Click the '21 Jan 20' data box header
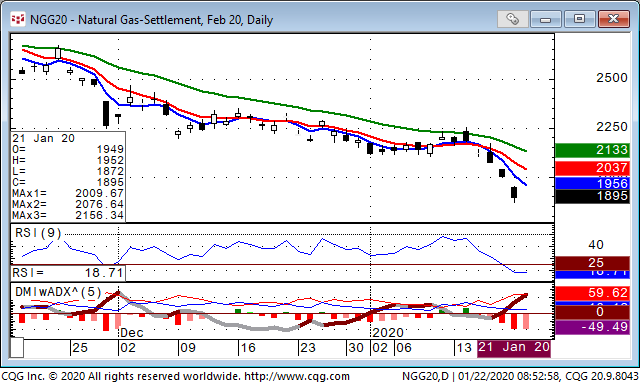This screenshot has height=384, width=640. pyautogui.click(x=43, y=138)
